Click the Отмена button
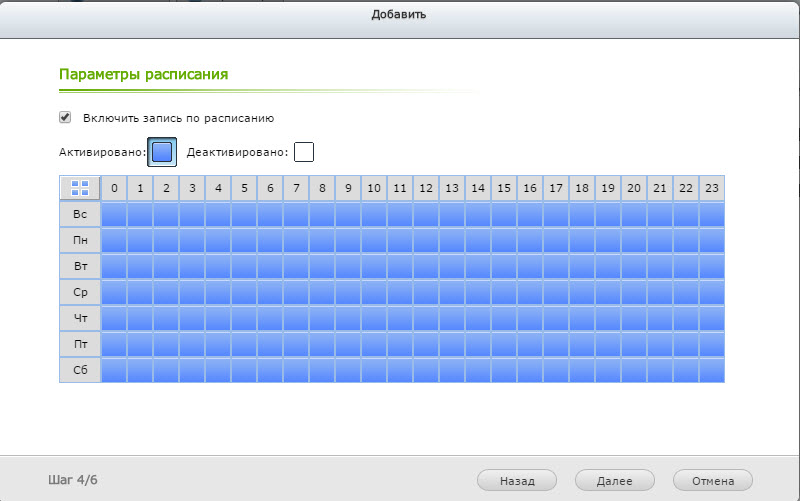 point(713,481)
